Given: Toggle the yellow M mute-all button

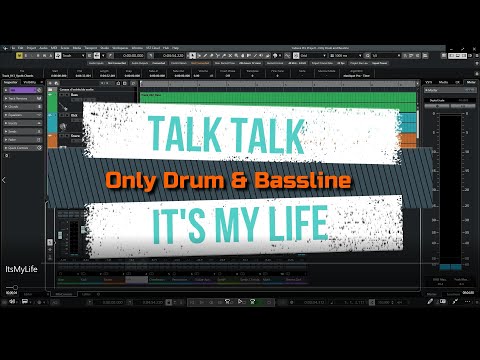Looking at the screenshot, I should (19, 55).
